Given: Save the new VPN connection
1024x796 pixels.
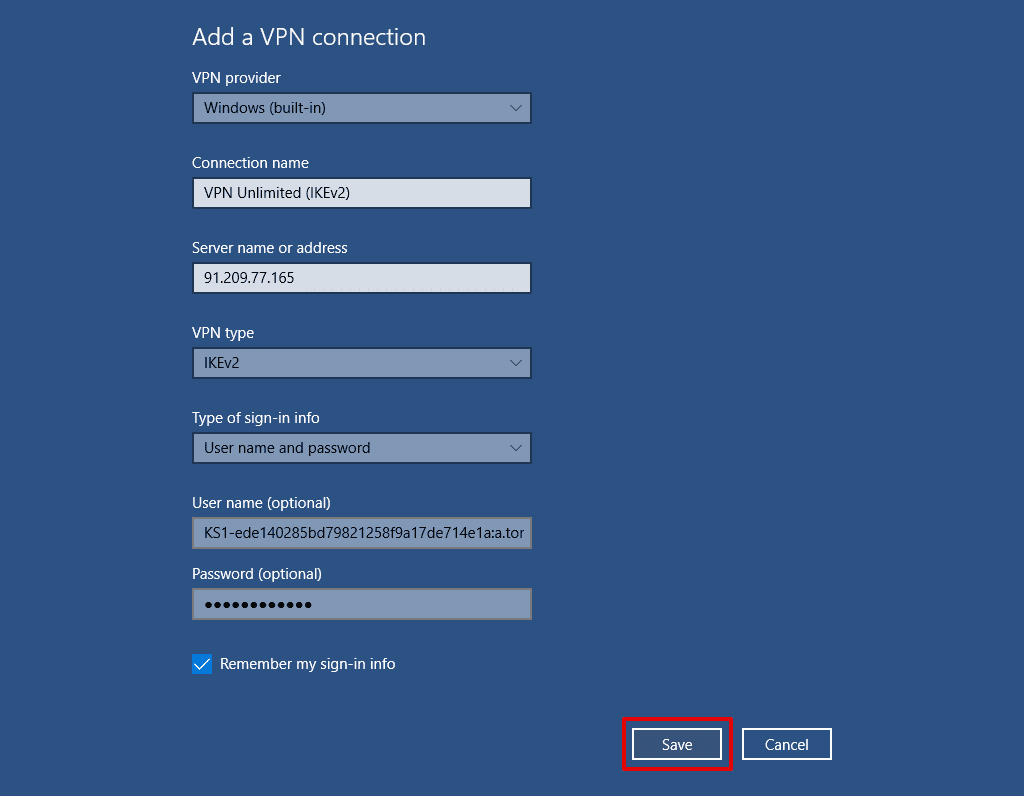Looking at the screenshot, I should point(676,744).
